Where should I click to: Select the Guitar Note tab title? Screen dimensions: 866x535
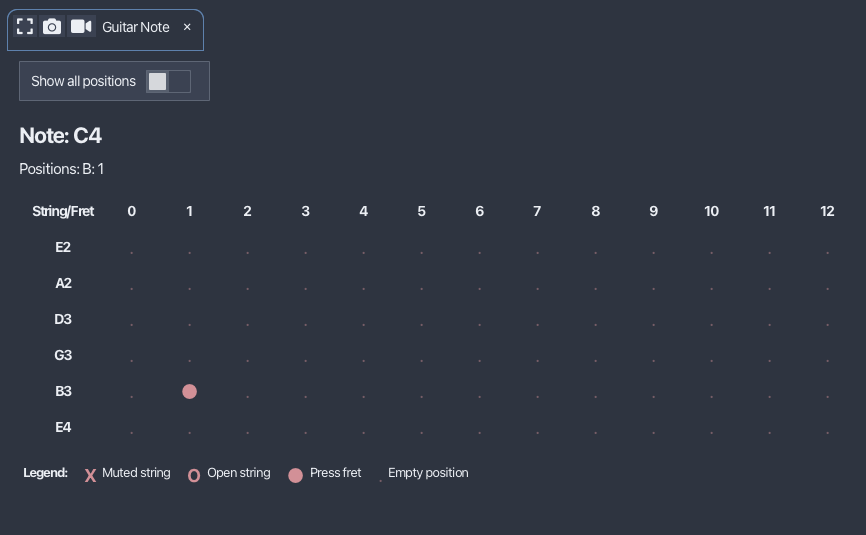(136, 27)
